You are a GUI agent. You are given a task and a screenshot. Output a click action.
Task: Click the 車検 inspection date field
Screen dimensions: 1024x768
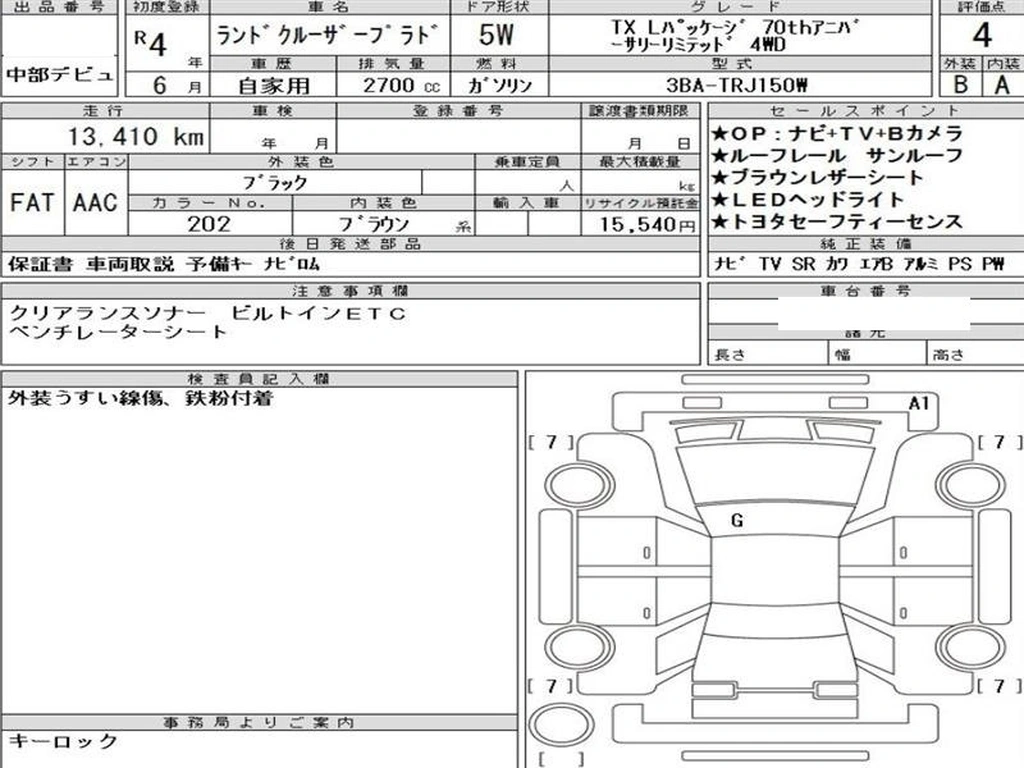273,136
